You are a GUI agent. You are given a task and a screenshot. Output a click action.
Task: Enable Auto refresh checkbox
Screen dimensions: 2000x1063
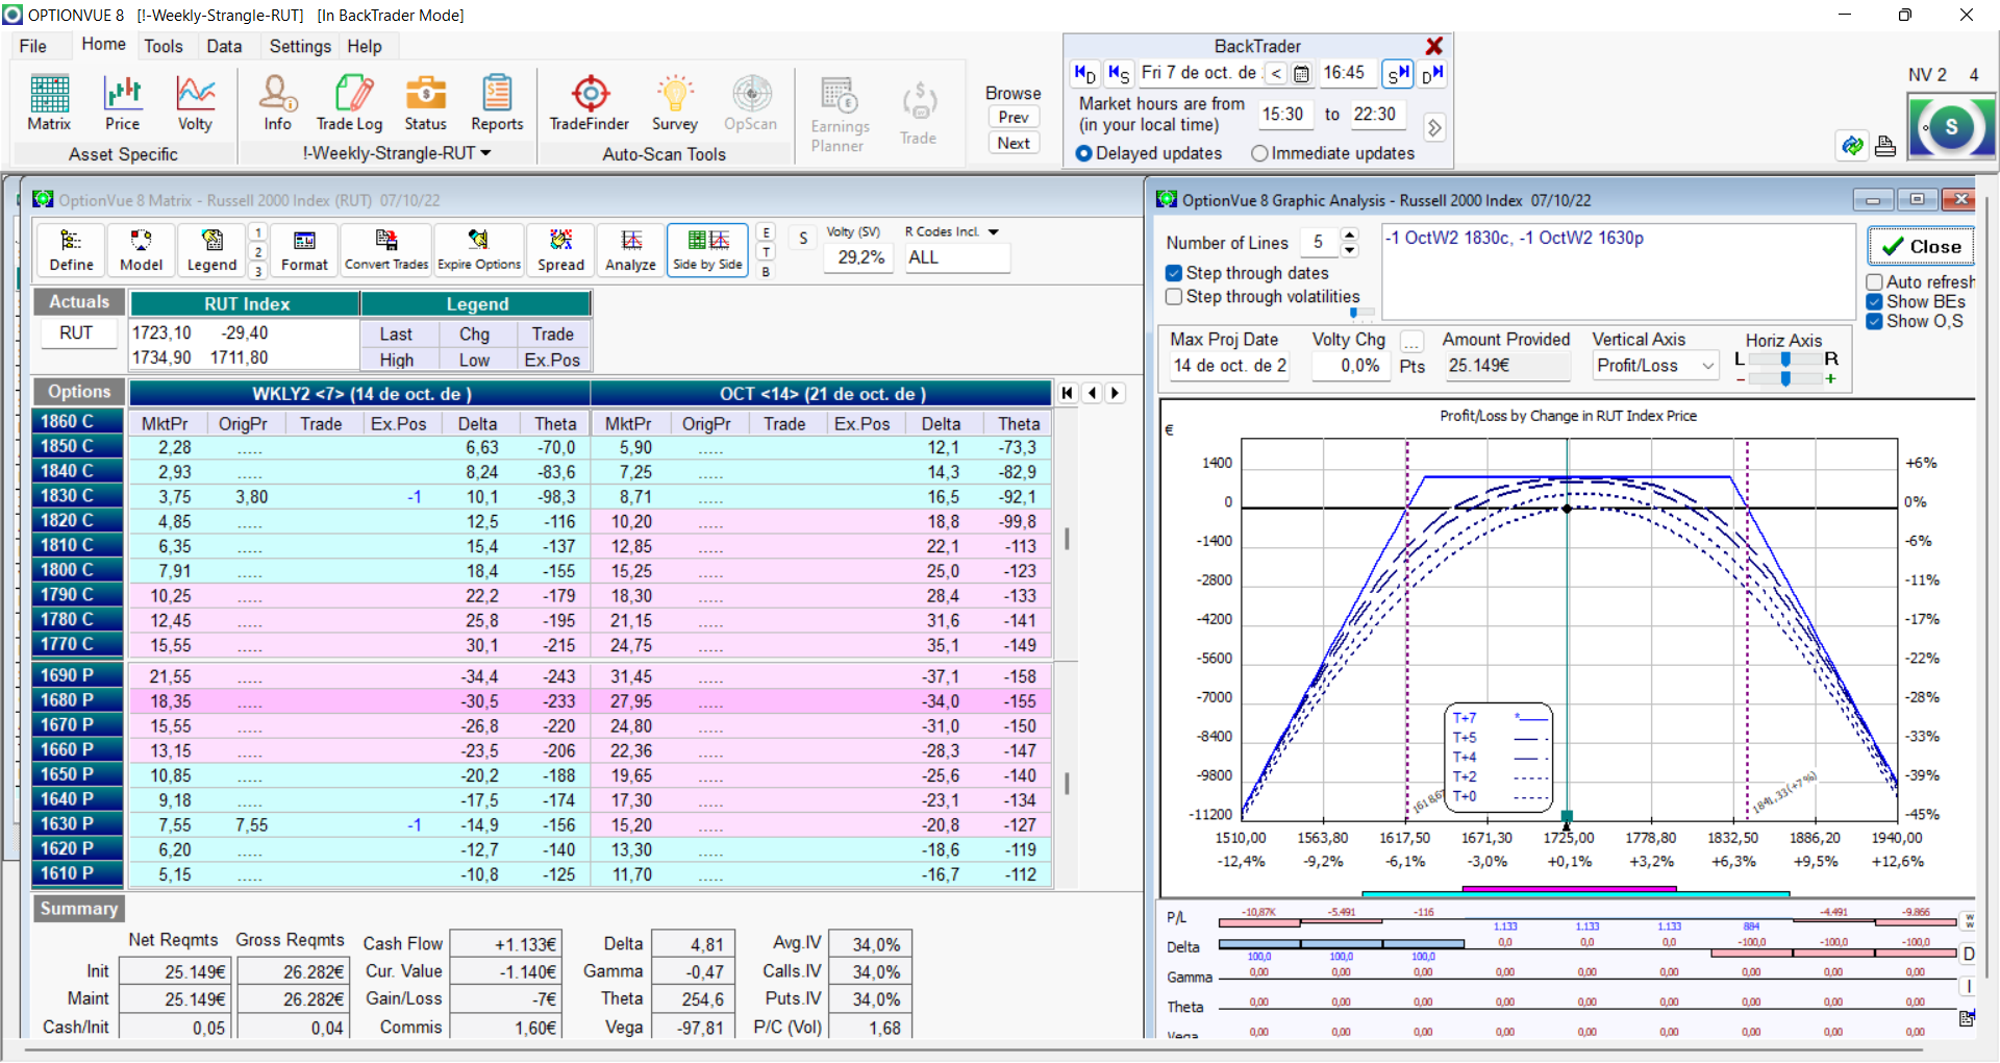point(1875,282)
